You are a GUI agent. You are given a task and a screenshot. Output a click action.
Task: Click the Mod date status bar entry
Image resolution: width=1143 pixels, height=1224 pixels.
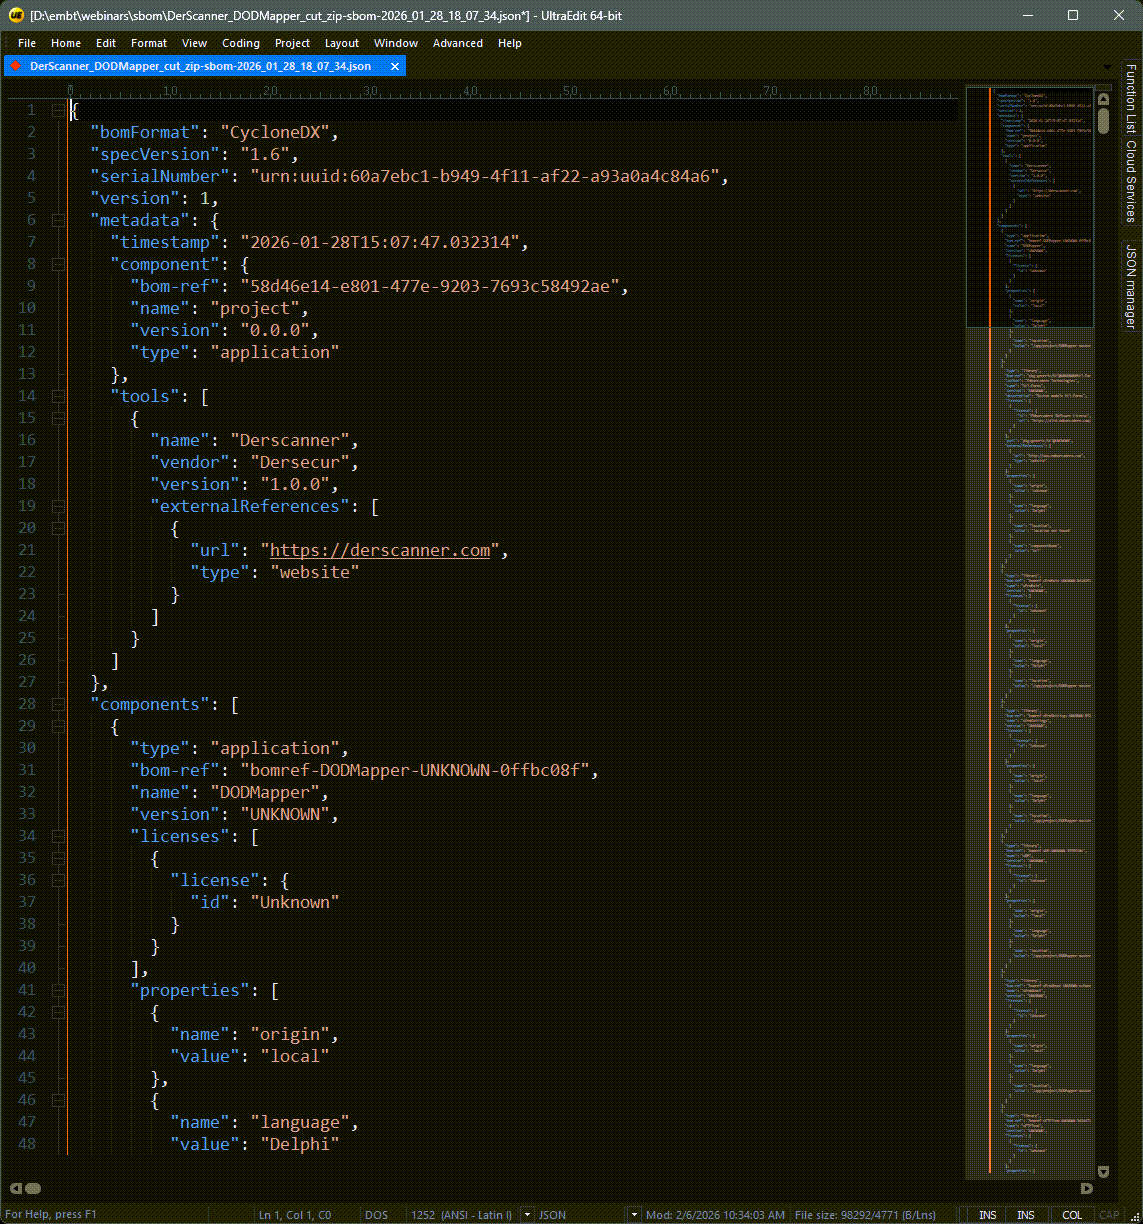tap(716, 1215)
